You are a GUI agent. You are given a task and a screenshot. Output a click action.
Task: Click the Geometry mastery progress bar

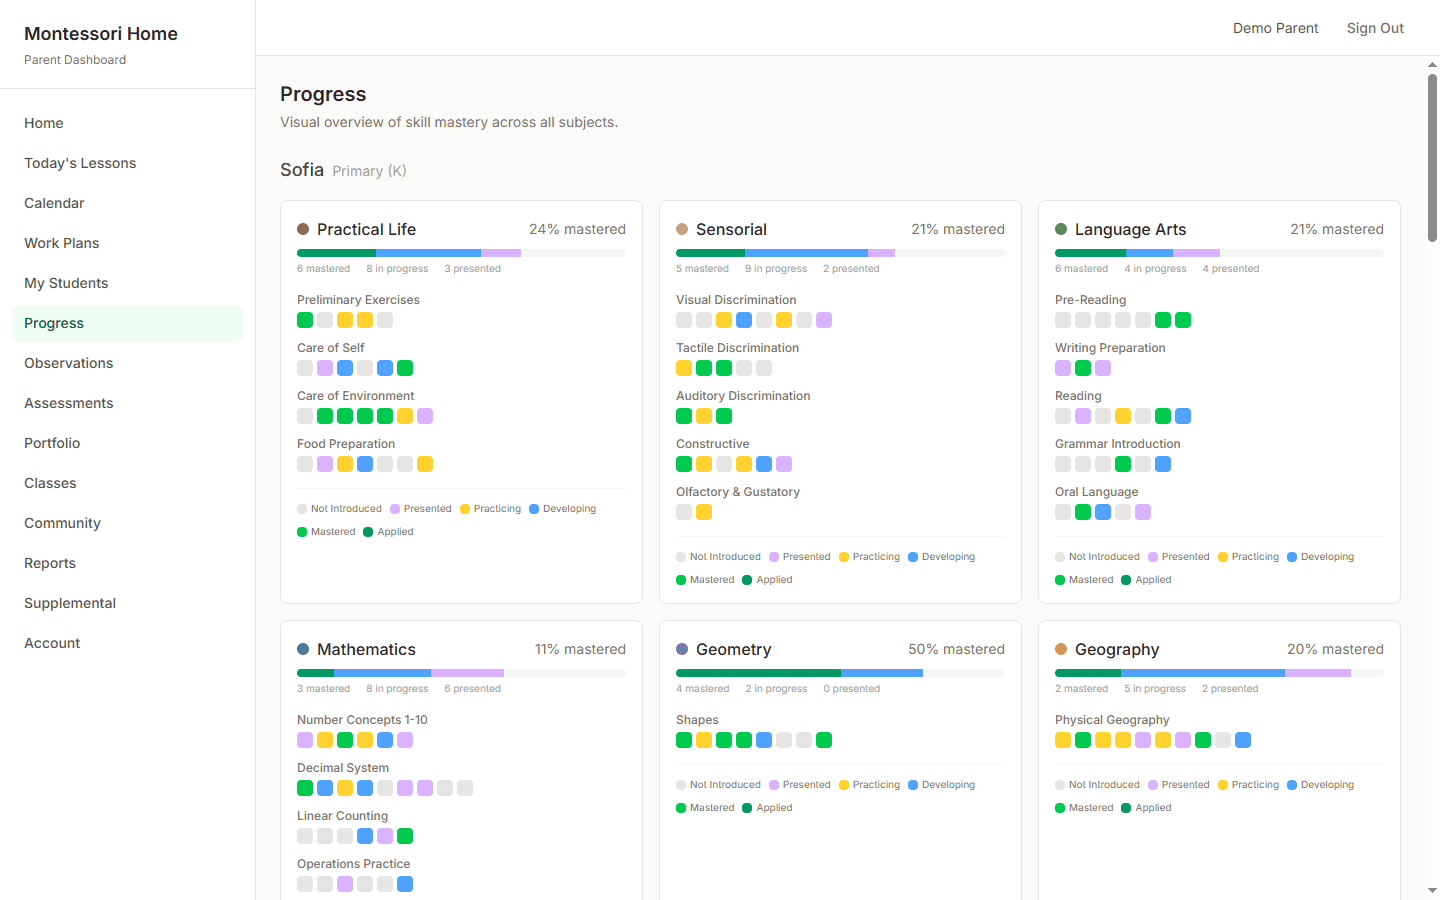[x=840, y=673]
